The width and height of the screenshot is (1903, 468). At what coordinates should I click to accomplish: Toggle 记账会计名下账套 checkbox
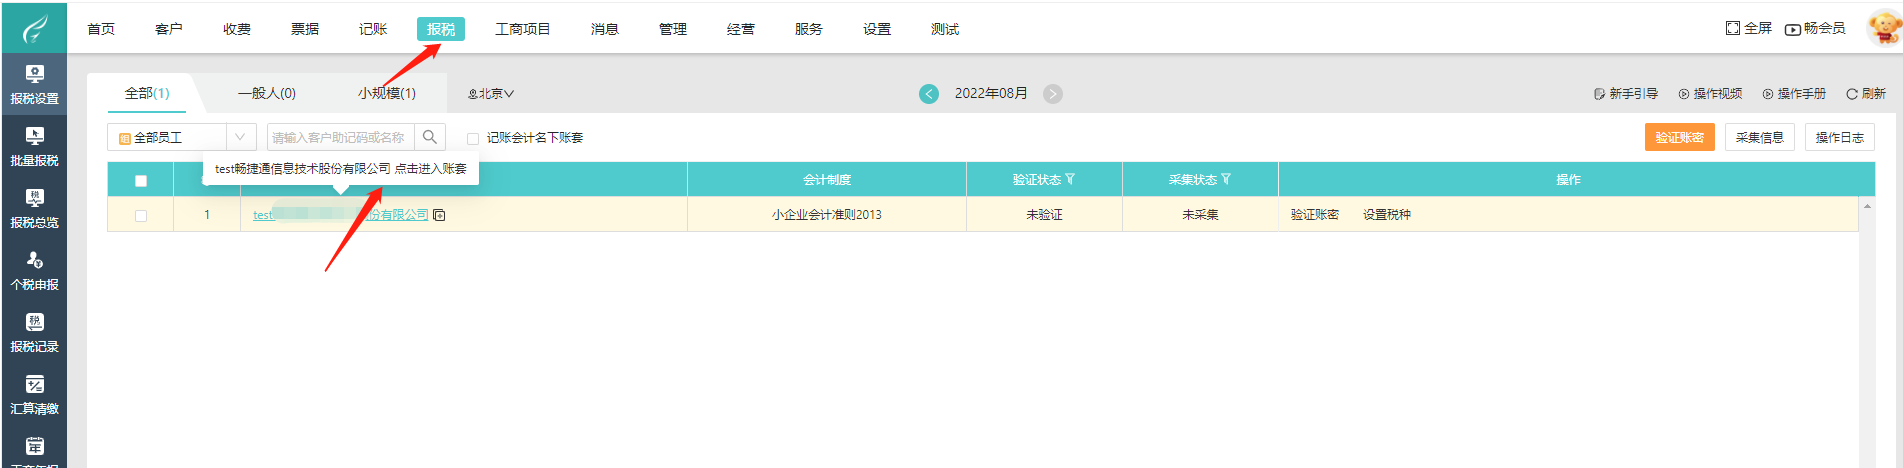(x=473, y=139)
